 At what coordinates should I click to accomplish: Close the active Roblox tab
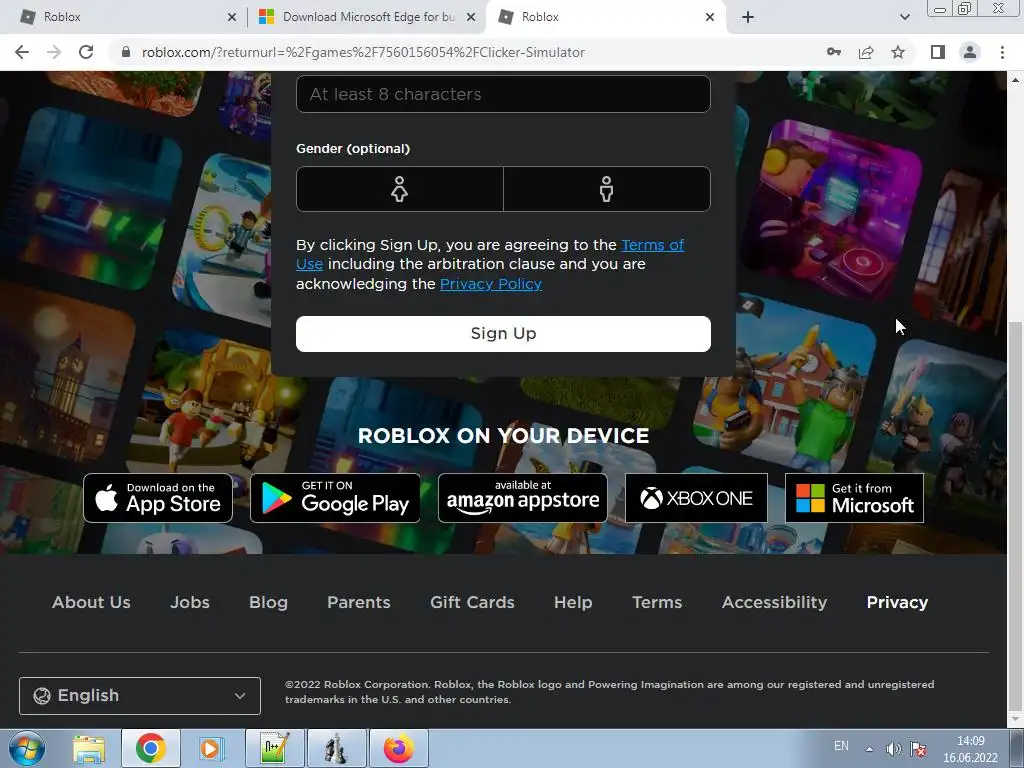(x=710, y=17)
